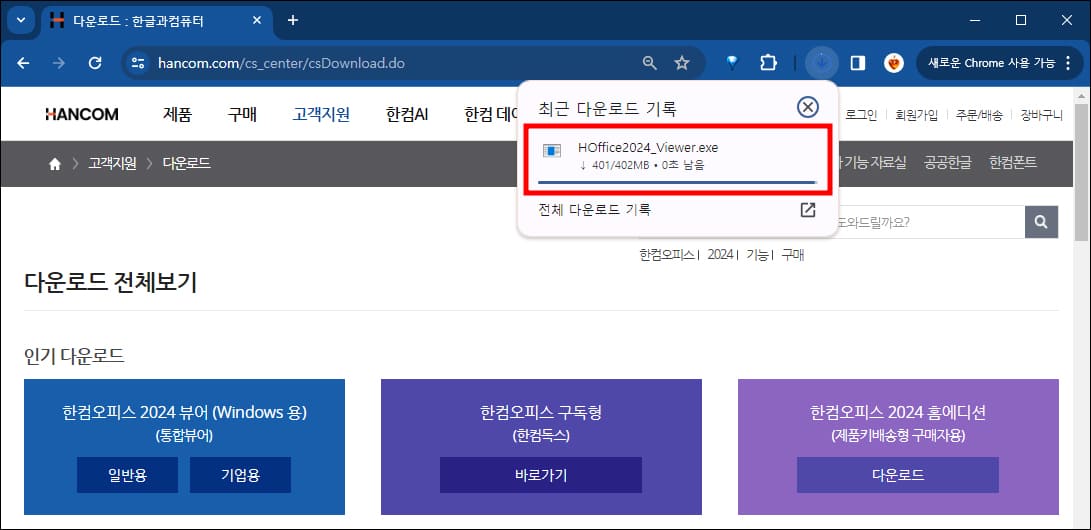Click the blue diamond extension icon

[x=732, y=63]
